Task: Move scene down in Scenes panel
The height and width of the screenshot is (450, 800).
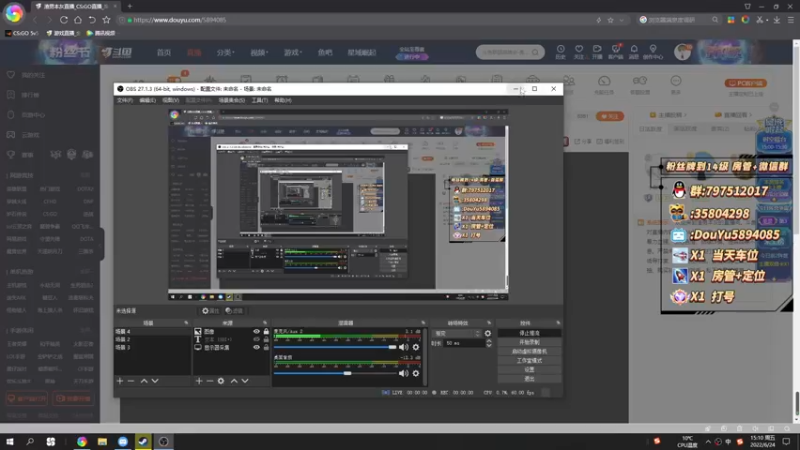Action: pos(155,381)
